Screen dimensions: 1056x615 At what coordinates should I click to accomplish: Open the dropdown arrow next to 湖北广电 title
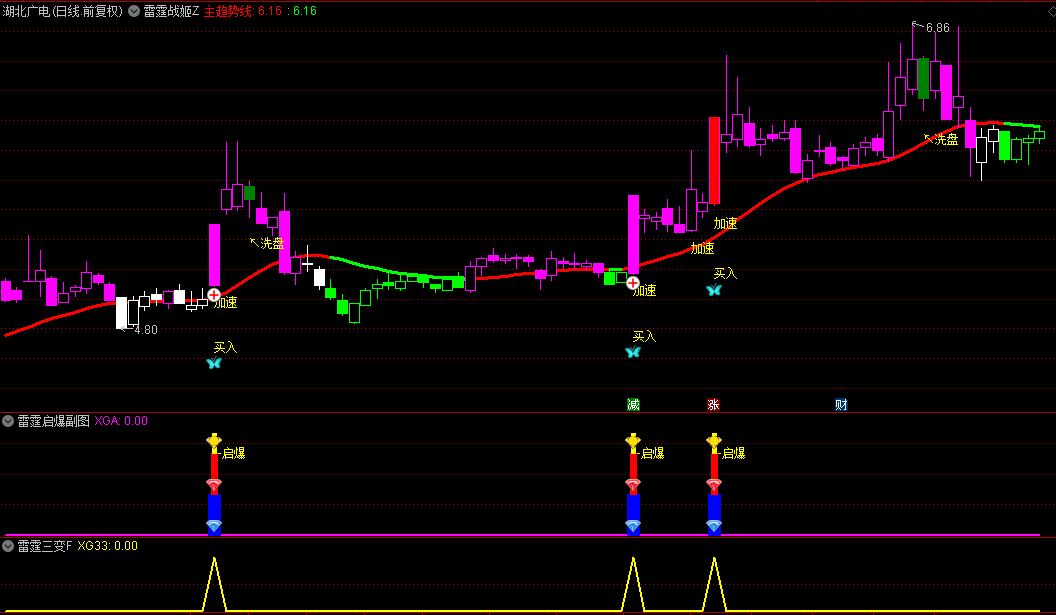click(134, 11)
